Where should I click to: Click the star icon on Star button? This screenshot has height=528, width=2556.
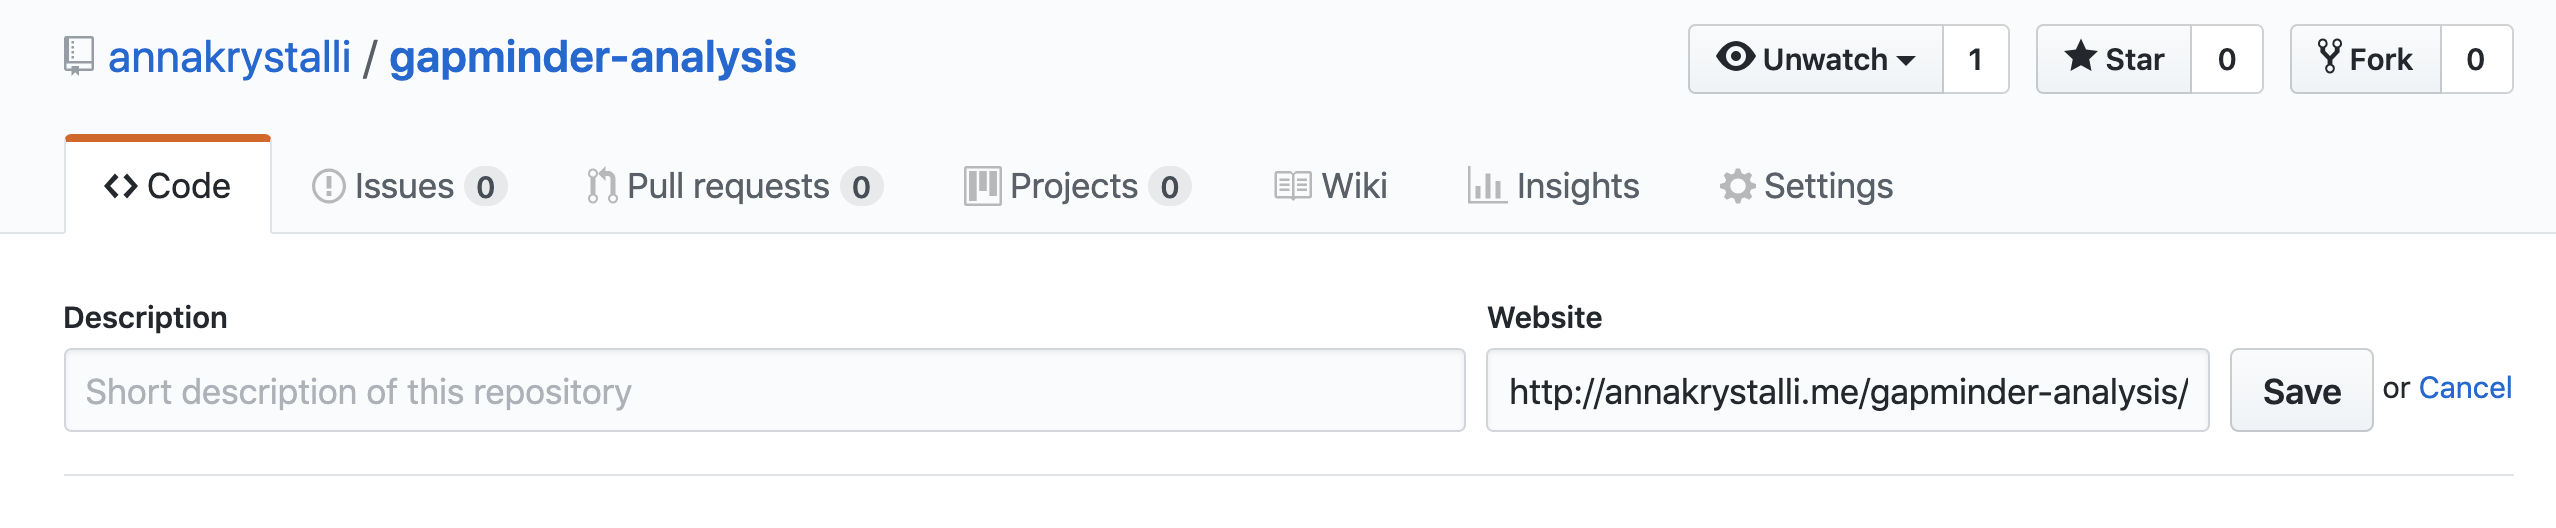tap(2080, 57)
